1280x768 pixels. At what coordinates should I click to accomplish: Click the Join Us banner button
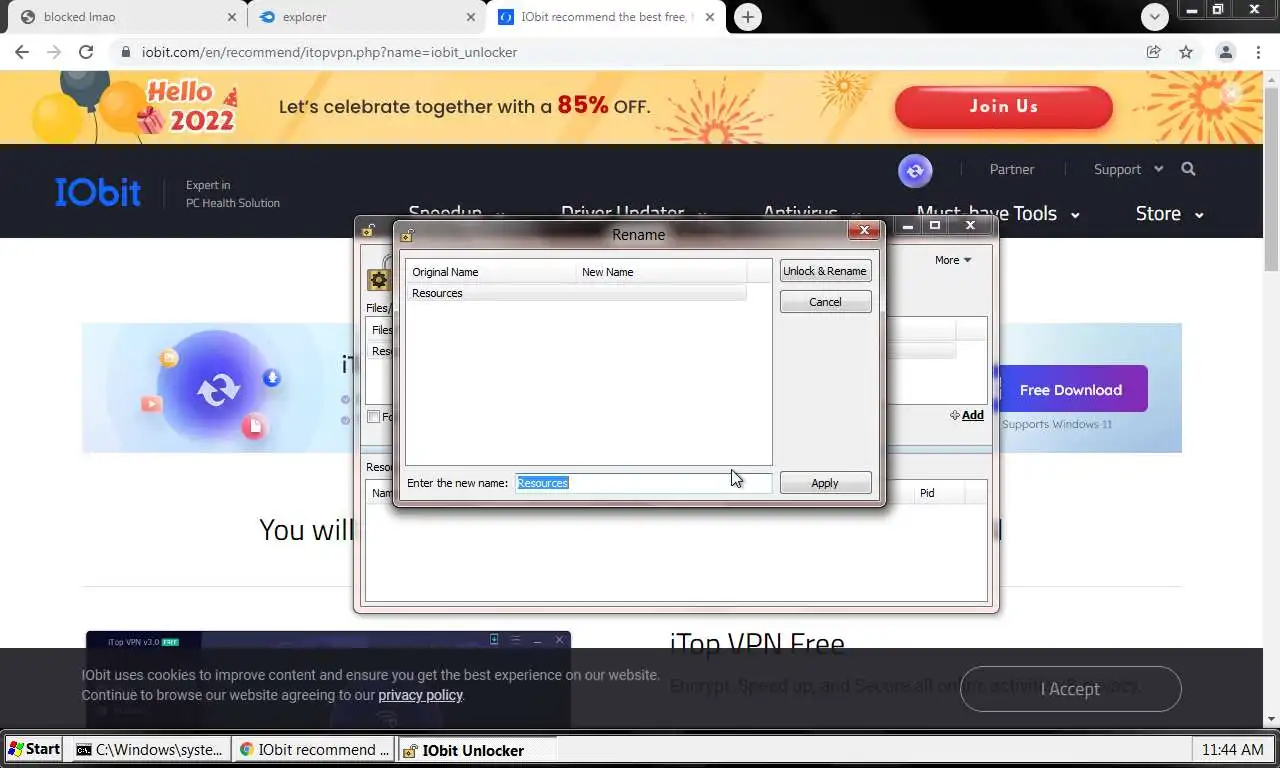pos(1003,107)
